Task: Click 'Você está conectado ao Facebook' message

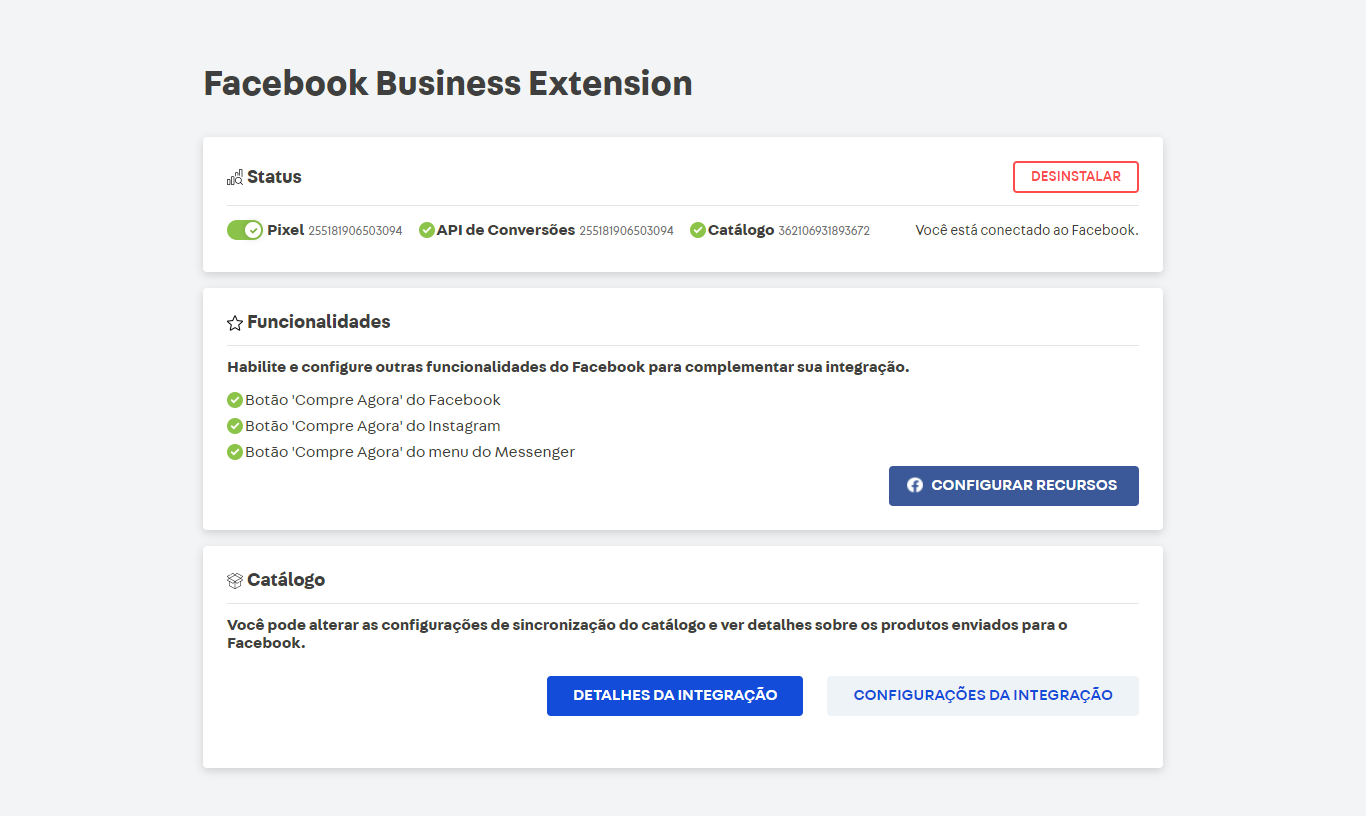Action: (x=1026, y=230)
